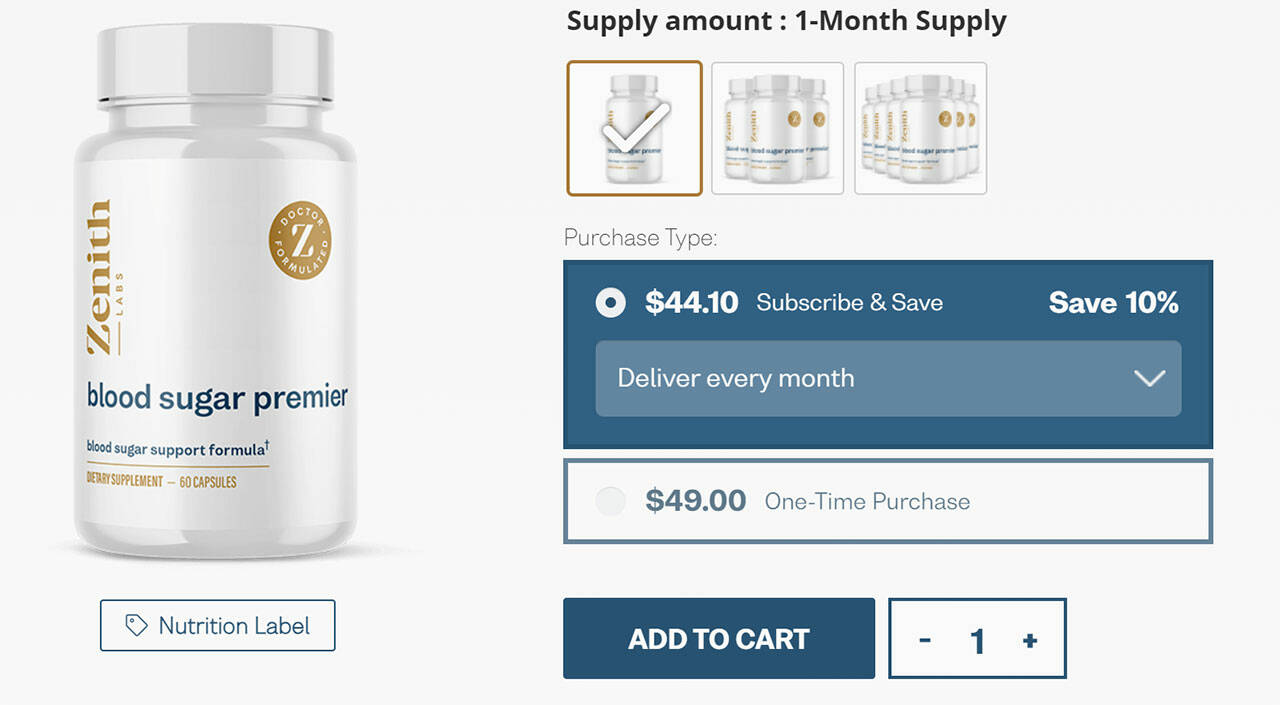
Task: Open the Deliver every month dropdown
Action: pos(888,379)
